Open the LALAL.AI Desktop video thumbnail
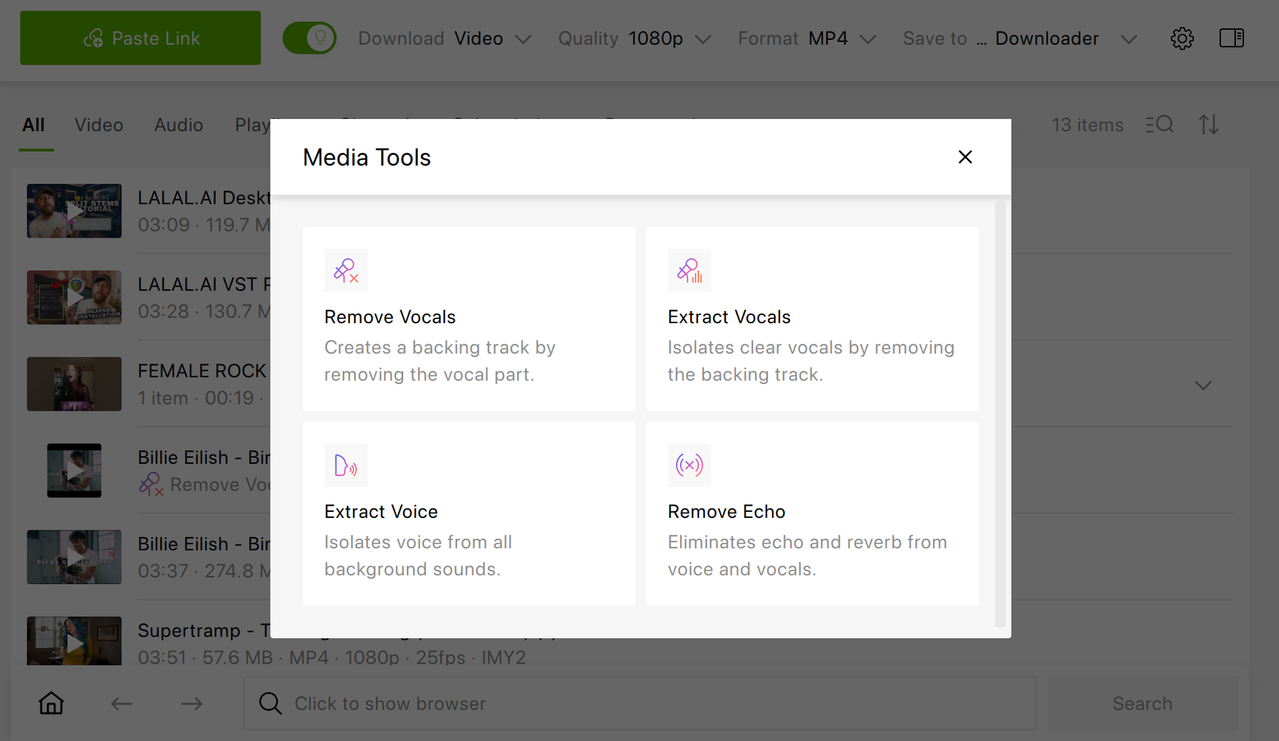The height and width of the screenshot is (741, 1279). point(74,211)
